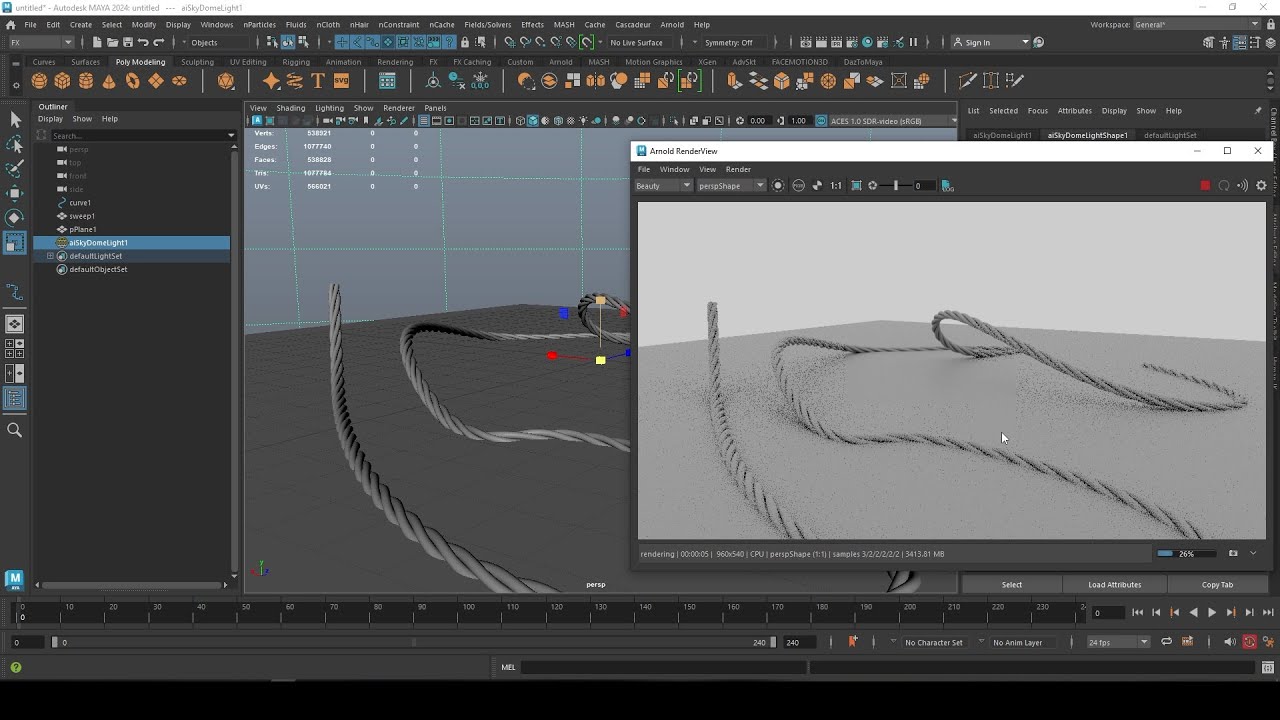
Task: Toggle auto keyframe in the range slider
Action: 1250,642
